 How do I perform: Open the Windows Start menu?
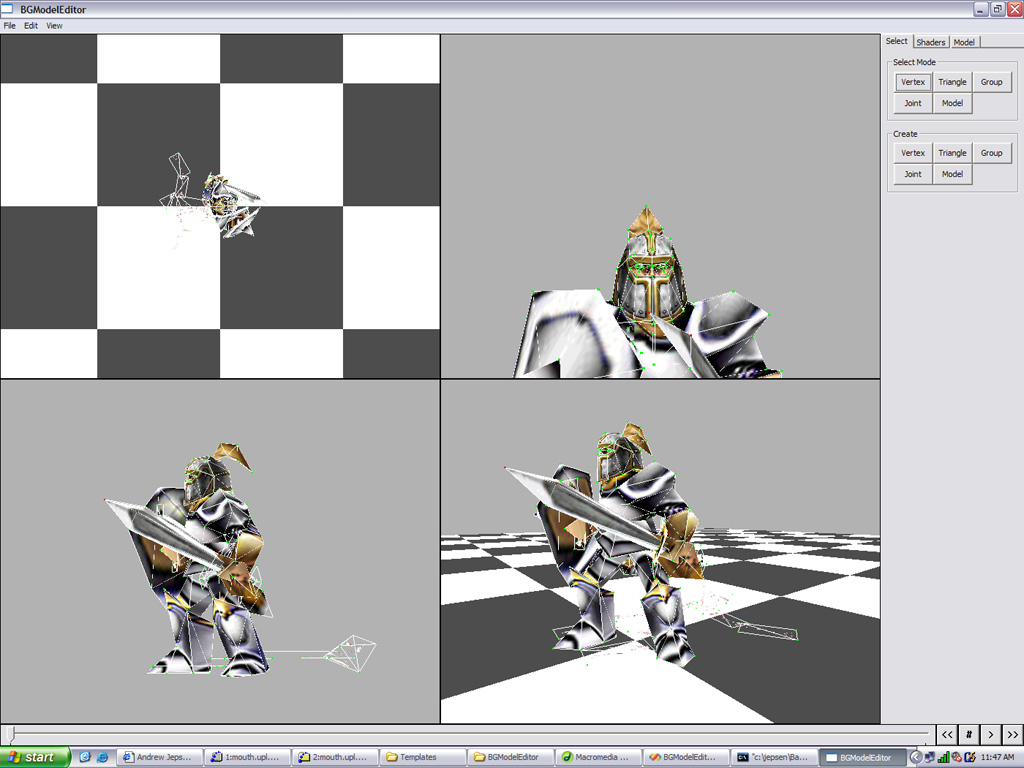click(35, 757)
